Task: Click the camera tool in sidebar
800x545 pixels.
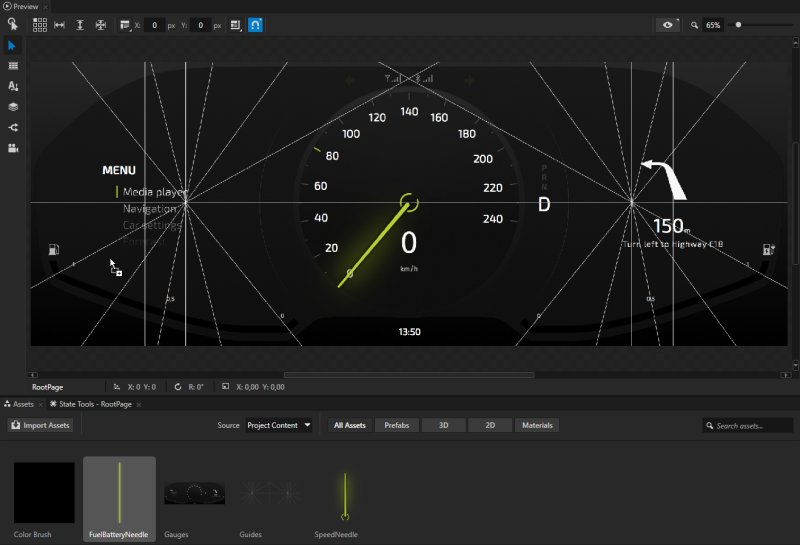Action: [x=13, y=148]
